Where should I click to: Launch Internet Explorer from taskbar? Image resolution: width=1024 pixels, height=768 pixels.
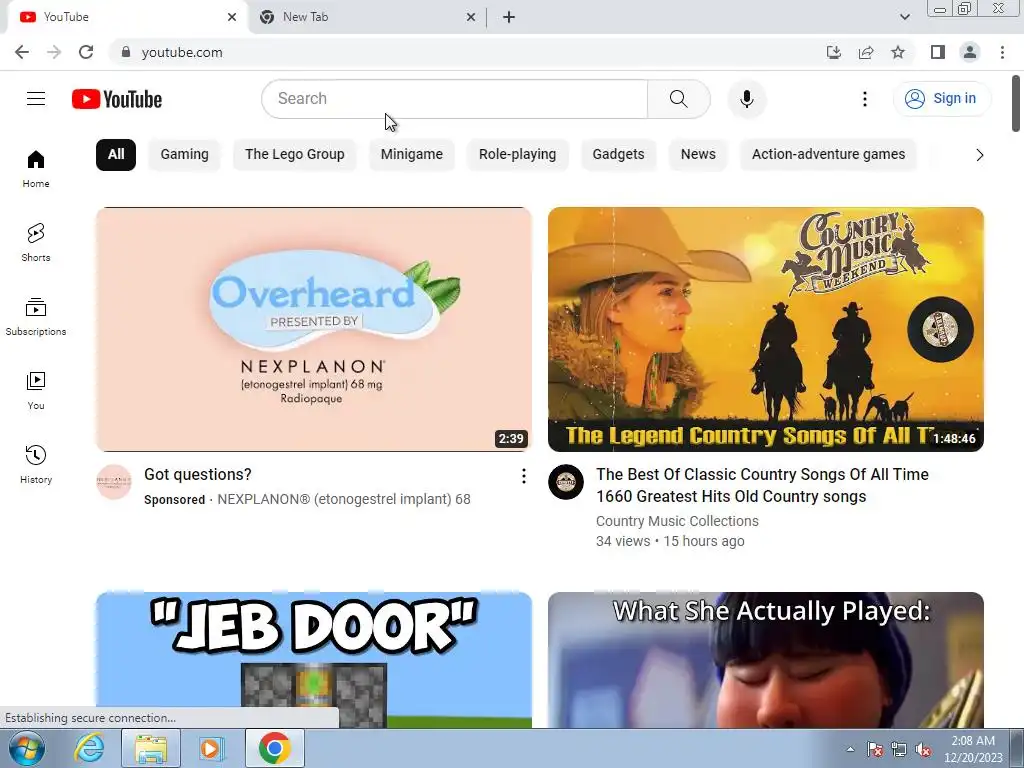(89, 748)
